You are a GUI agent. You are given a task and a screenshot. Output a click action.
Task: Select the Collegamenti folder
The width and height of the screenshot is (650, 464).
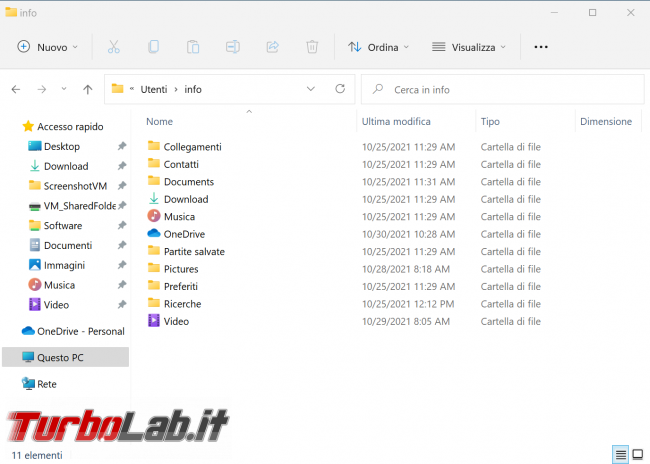coord(192,147)
